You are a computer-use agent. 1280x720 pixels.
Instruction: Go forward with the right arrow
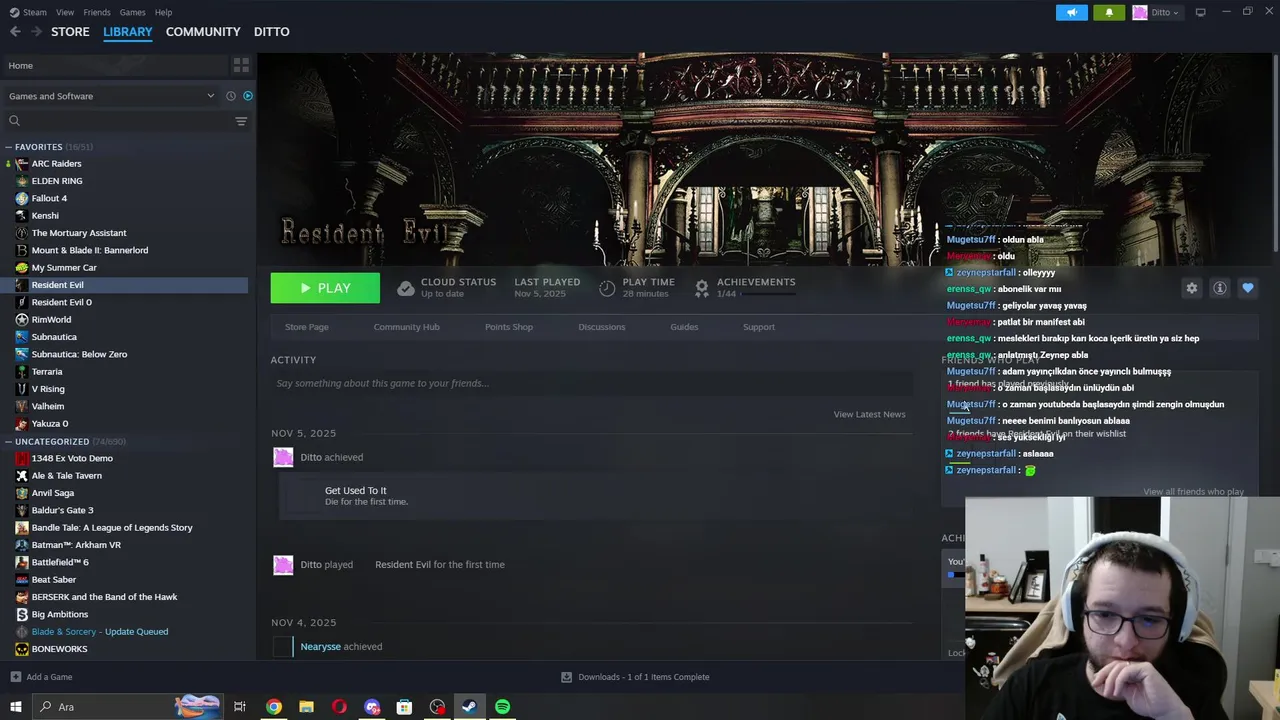tap(36, 32)
